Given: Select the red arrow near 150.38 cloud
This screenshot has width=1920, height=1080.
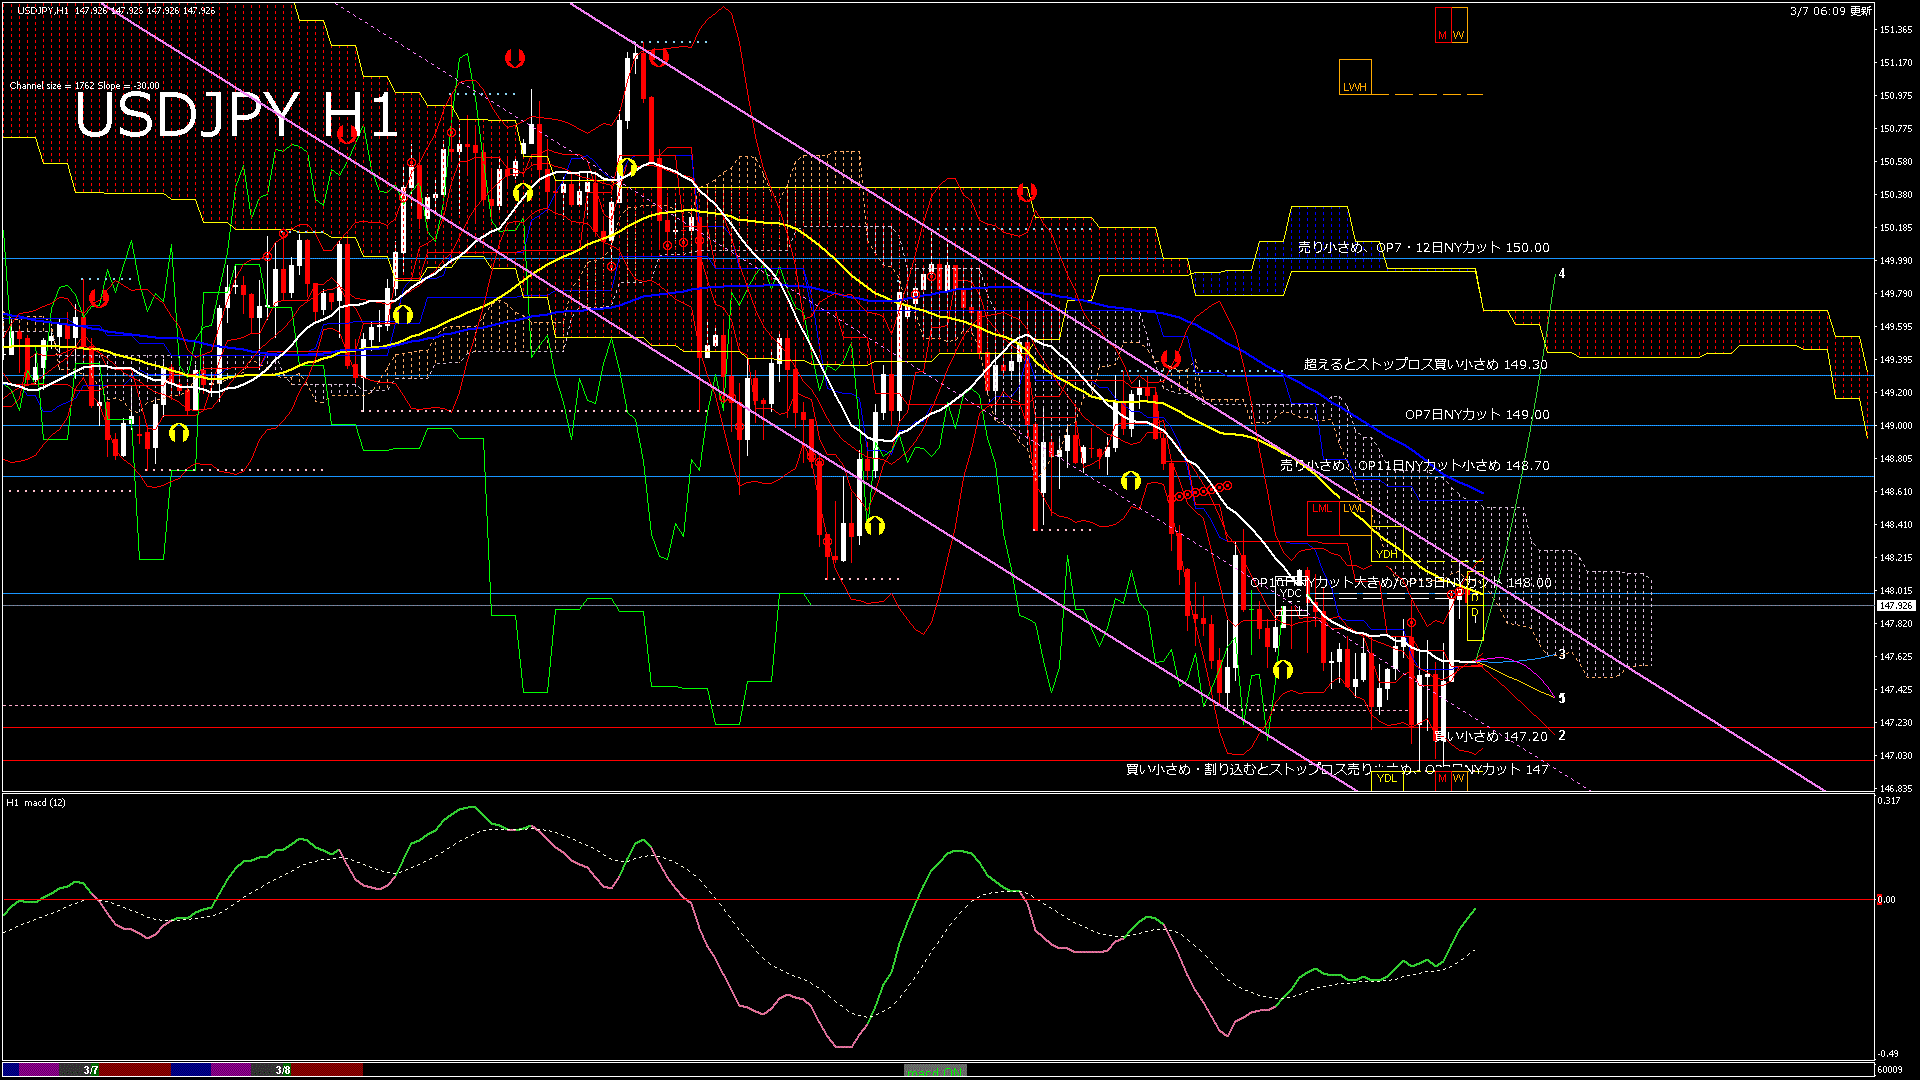Looking at the screenshot, I should click(1026, 192).
